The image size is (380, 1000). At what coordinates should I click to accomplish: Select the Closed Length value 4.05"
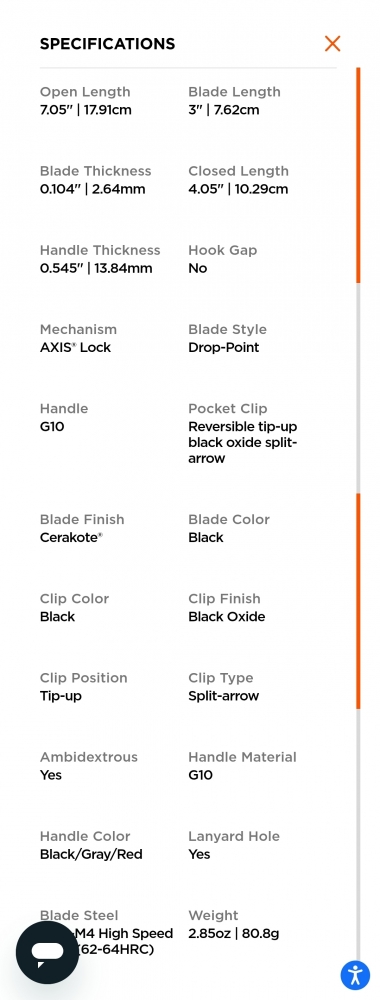point(238,189)
